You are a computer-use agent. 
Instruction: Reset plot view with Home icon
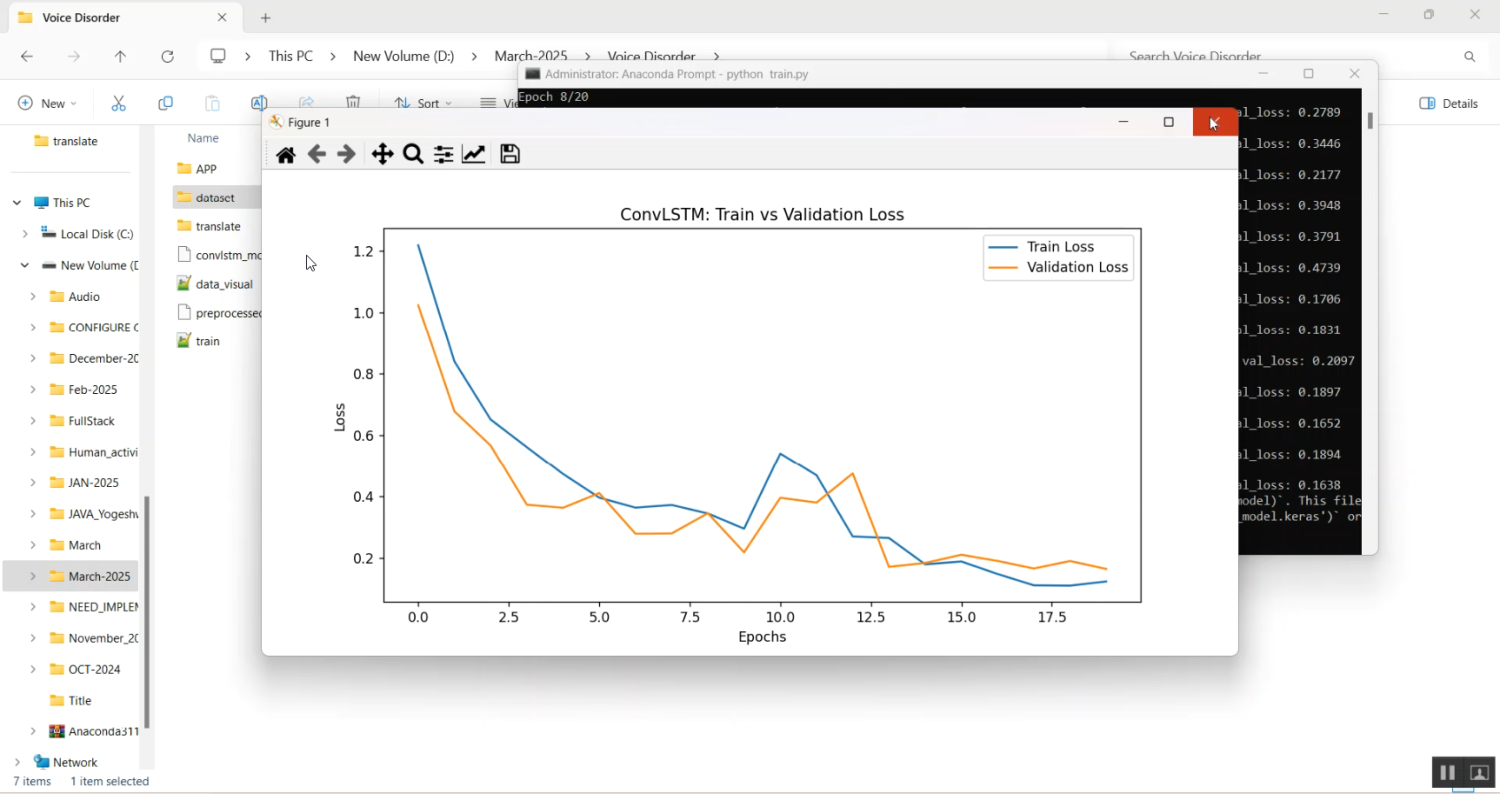(286, 154)
